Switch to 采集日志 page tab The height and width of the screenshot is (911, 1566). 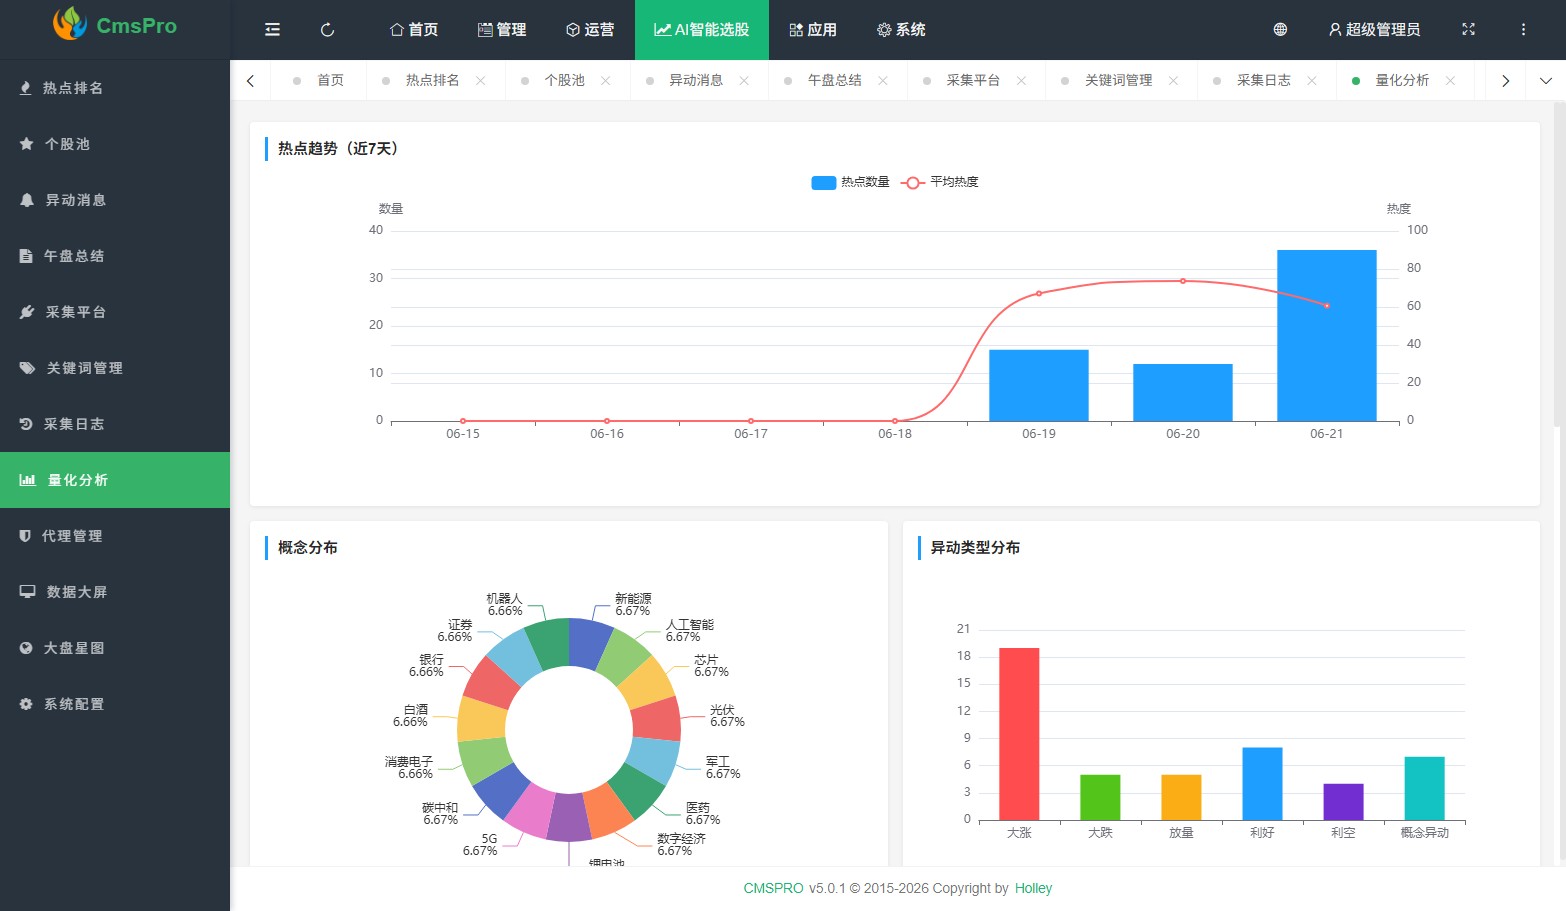(1264, 81)
